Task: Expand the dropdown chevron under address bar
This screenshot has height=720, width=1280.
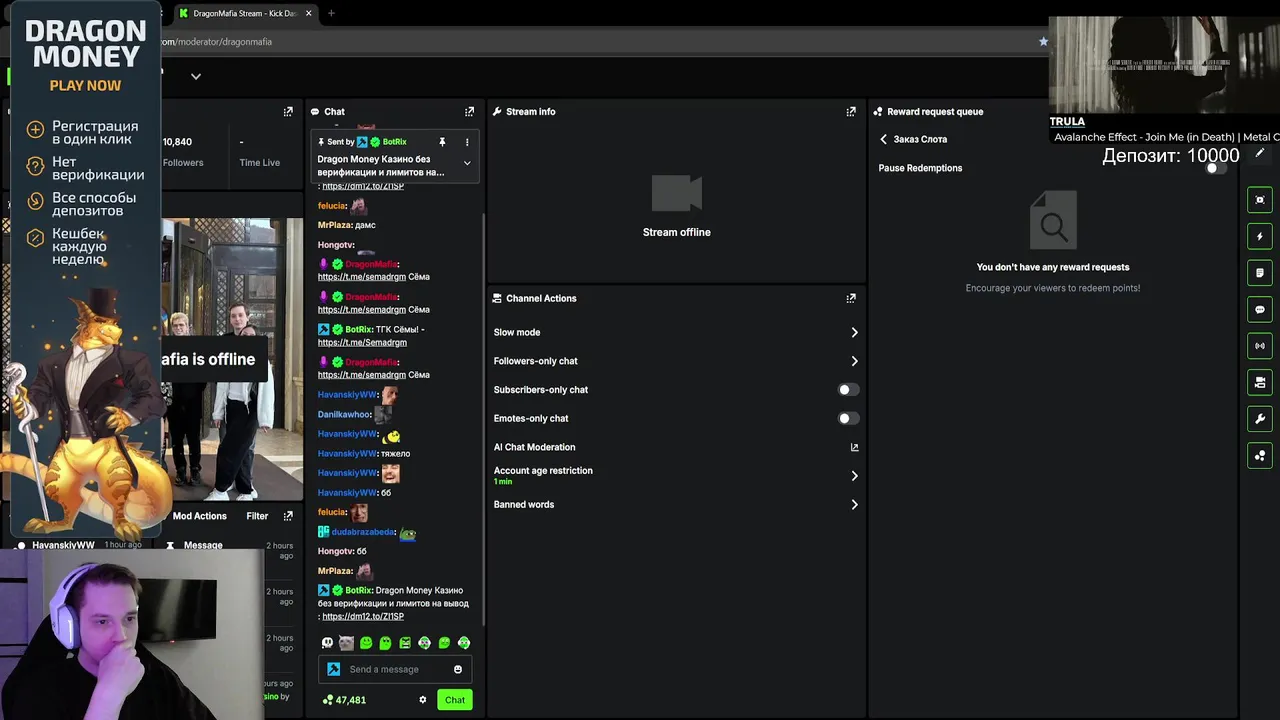Action: (x=196, y=76)
